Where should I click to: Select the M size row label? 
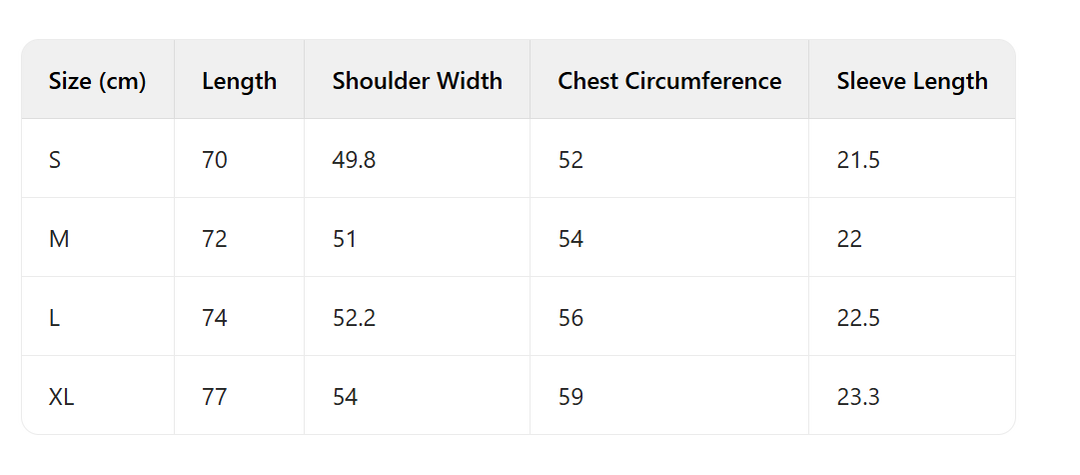click(x=57, y=239)
